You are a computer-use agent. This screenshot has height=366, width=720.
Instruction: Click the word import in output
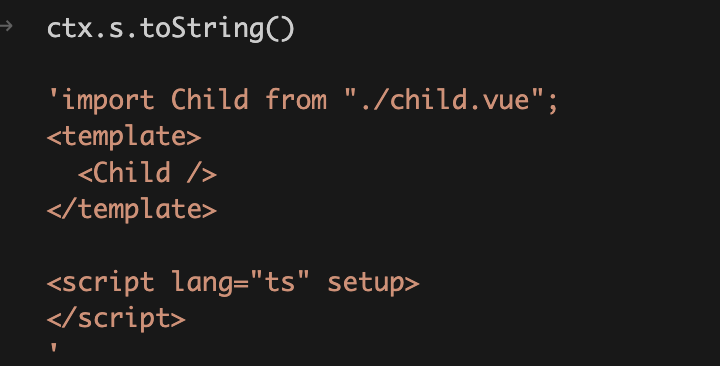click(108, 101)
